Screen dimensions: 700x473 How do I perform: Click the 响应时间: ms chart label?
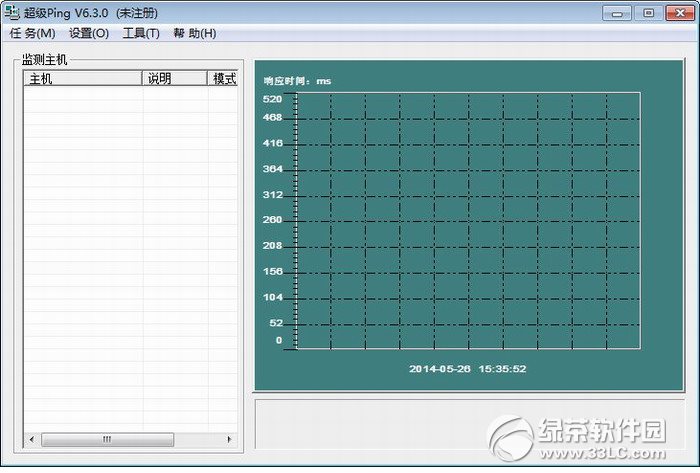click(297, 81)
